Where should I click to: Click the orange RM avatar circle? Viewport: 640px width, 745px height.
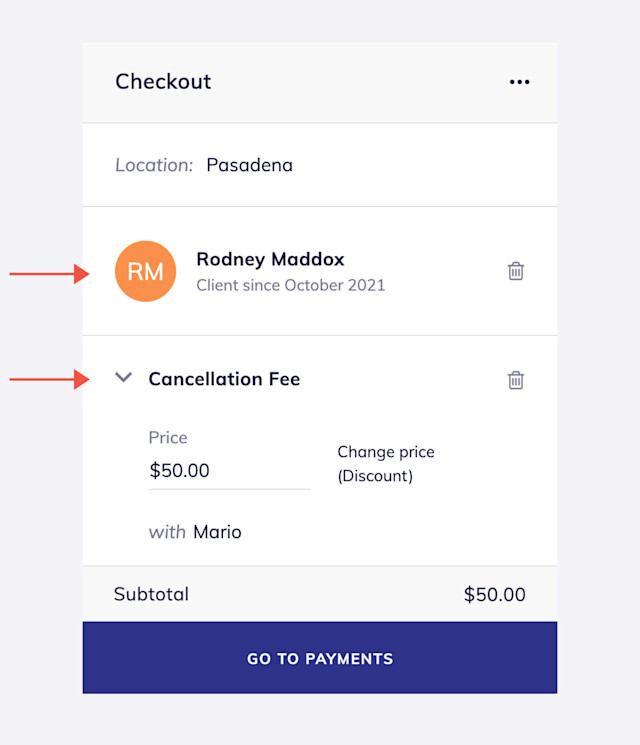point(145,271)
